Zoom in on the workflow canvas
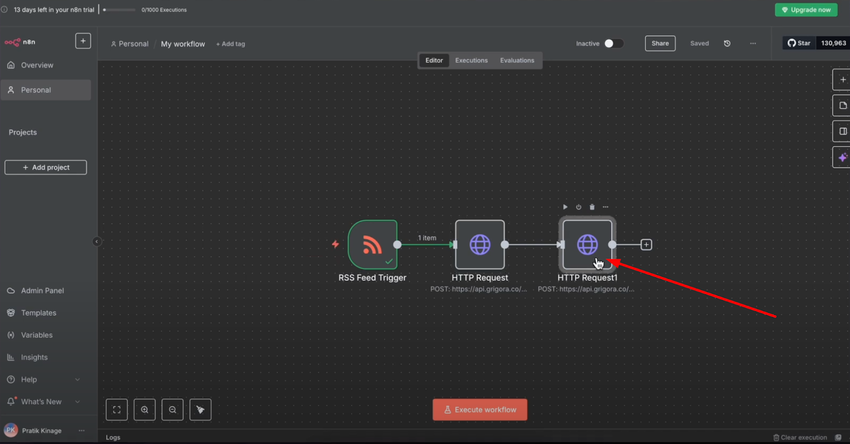Viewport: 850px width, 444px height. [x=145, y=410]
